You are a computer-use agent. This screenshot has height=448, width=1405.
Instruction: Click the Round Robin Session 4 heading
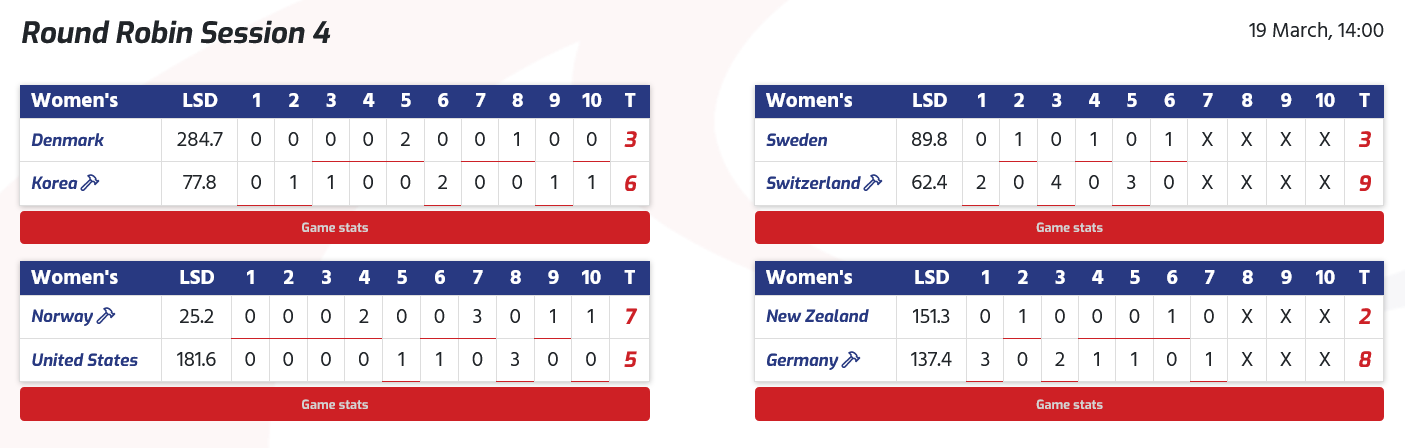click(176, 34)
